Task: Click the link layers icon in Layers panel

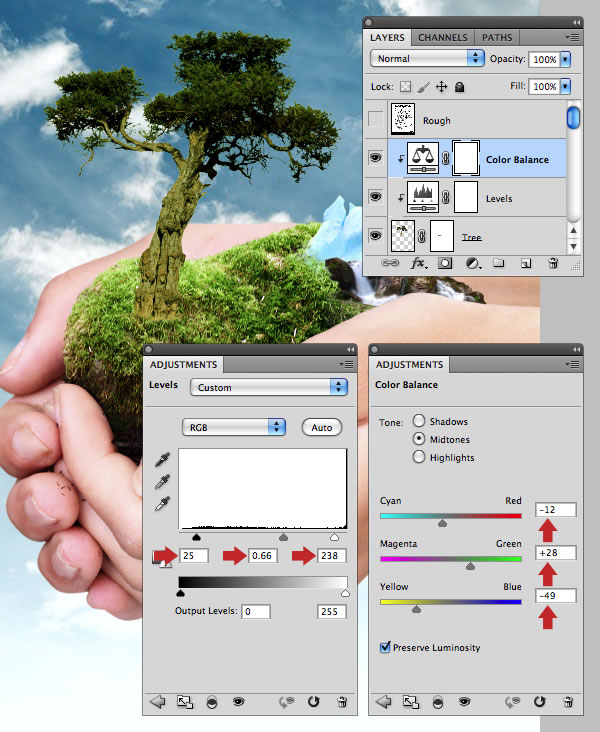Action: [x=390, y=263]
